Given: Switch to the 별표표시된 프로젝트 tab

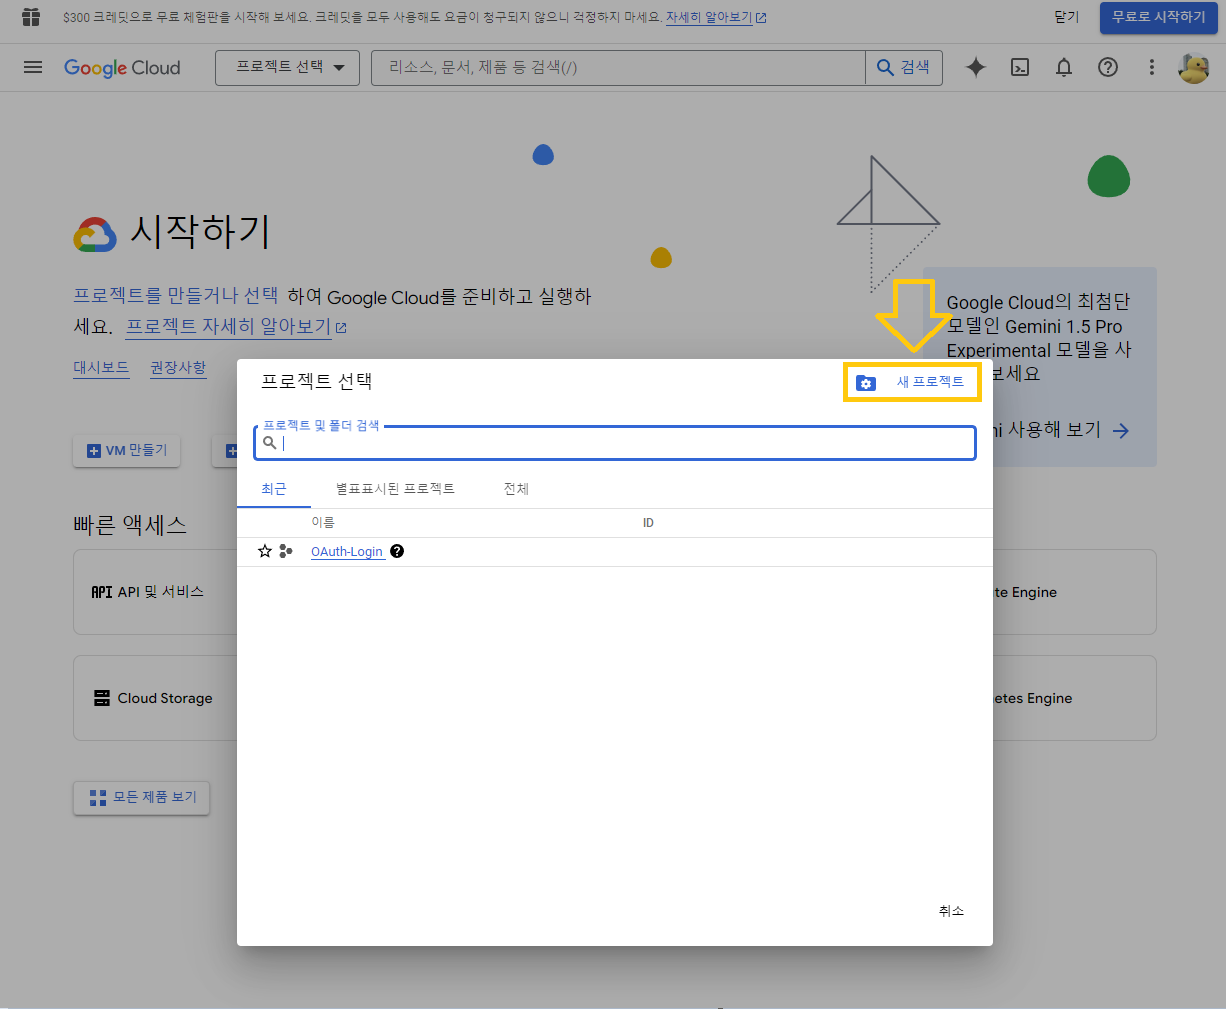Looking at the screenshot, I should click(x=395, y=489).
